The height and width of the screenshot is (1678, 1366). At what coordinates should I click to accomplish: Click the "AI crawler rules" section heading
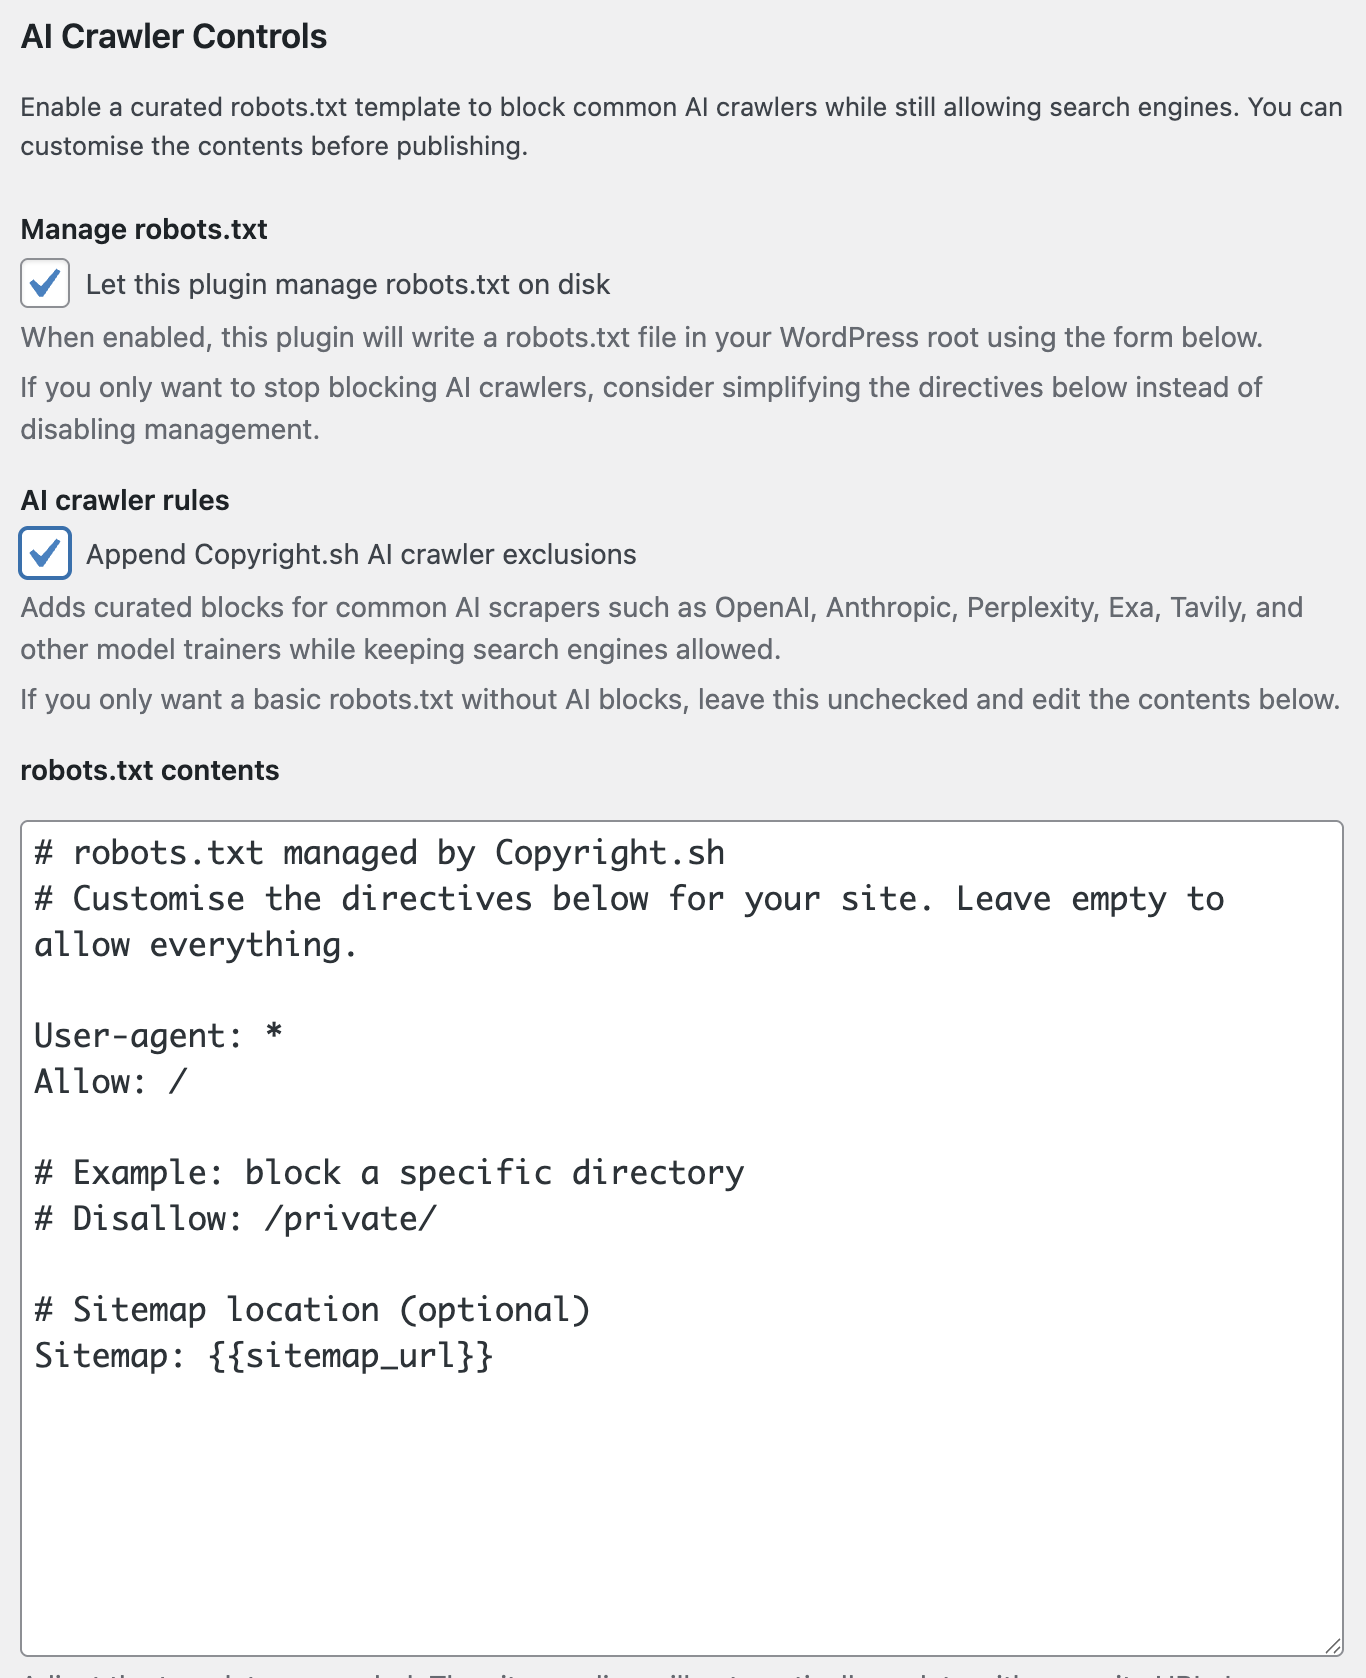point(124,500)
